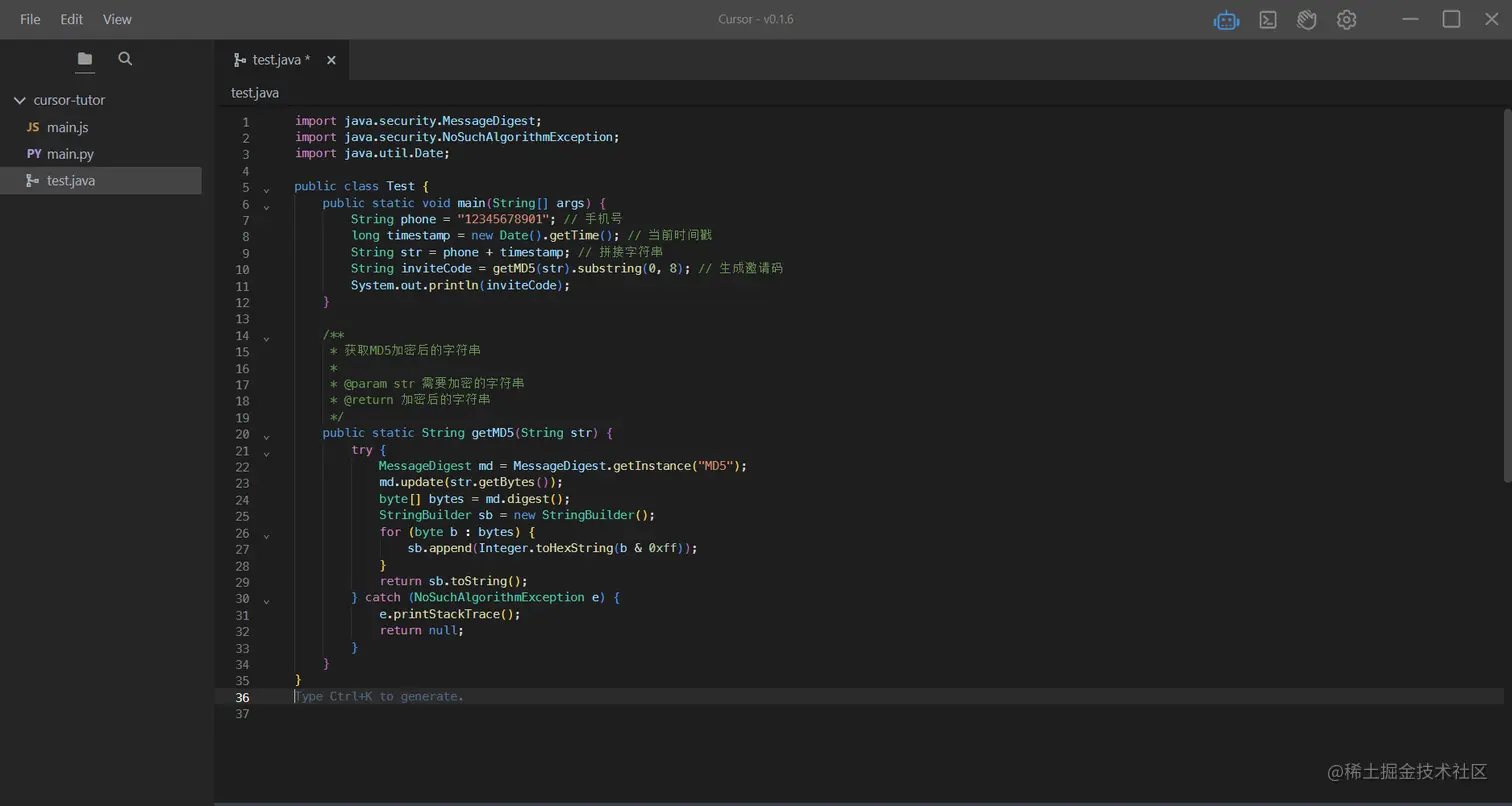Image resolution: width=1512 pixels, height=806 pixels.
Task: Fold the getMD5 method at line 20
Action: pyautogui.click(x=267, y=436)
